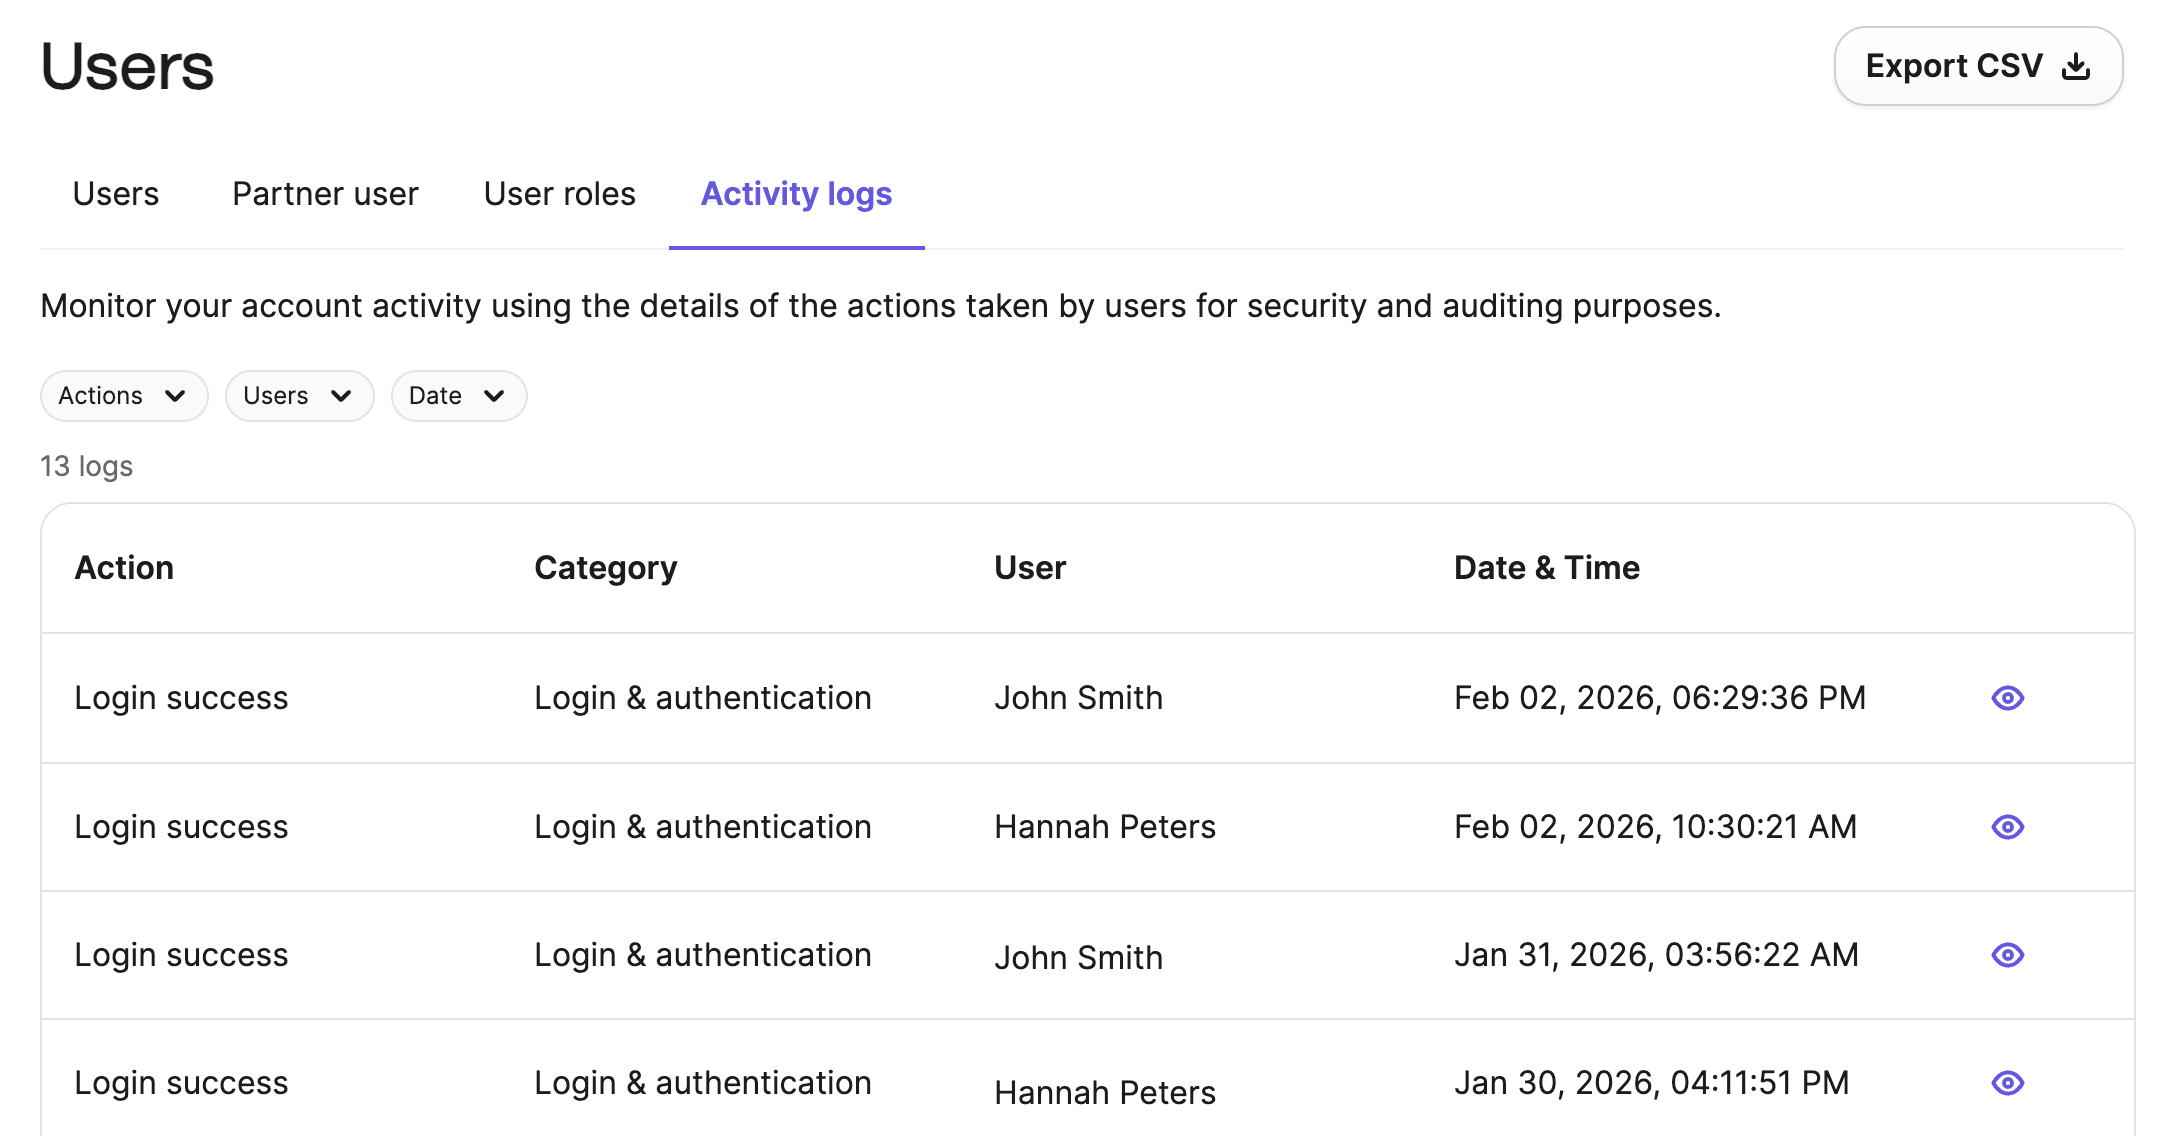Open Hannah Peters' Jan 30 log details
Screen dimensions: 2168x1136
click(x=2007, y=1083)
